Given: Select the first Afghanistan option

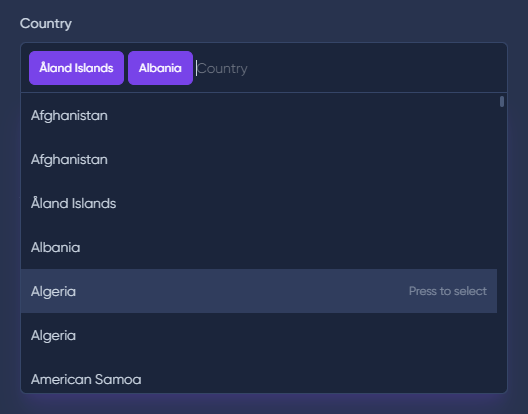Looking at the screenshot, I should tap(259, 116).
